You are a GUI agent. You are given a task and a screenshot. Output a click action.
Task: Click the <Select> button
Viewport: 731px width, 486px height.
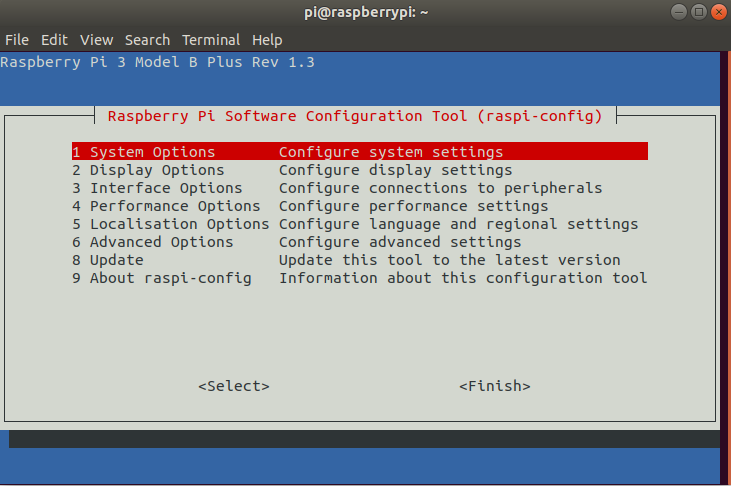click(x=234, y=386)
